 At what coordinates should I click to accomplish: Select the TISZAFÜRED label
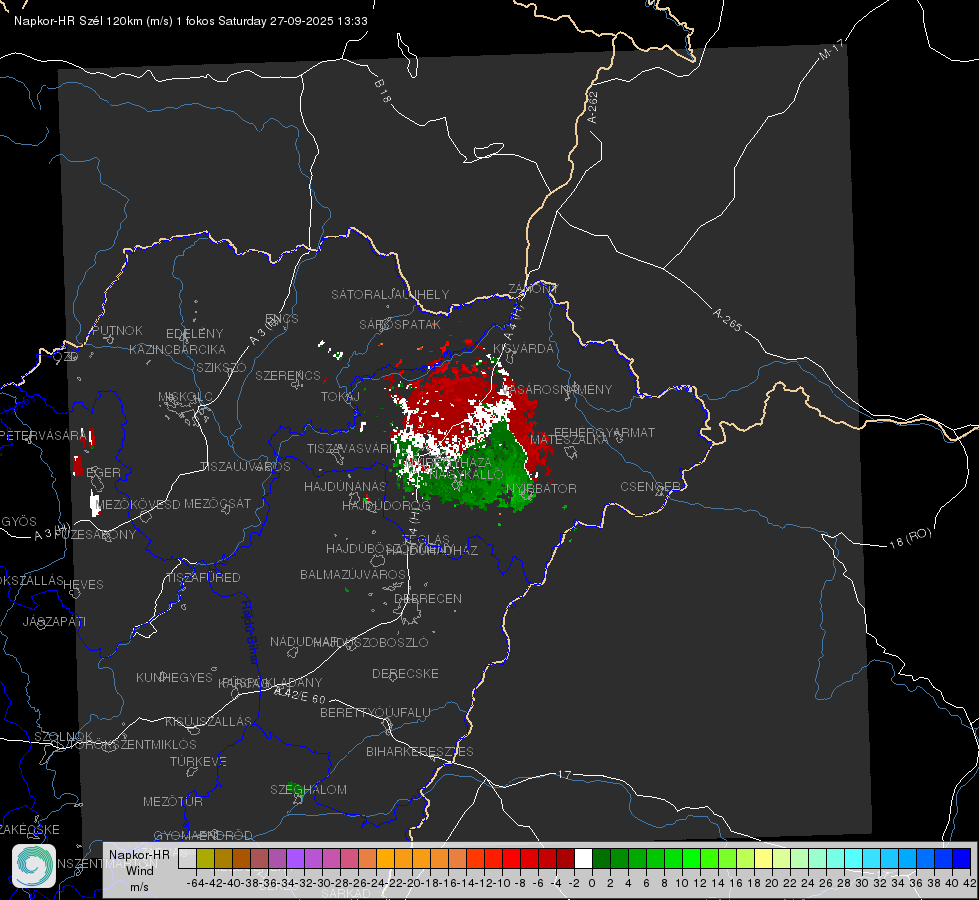click(203, 578)
